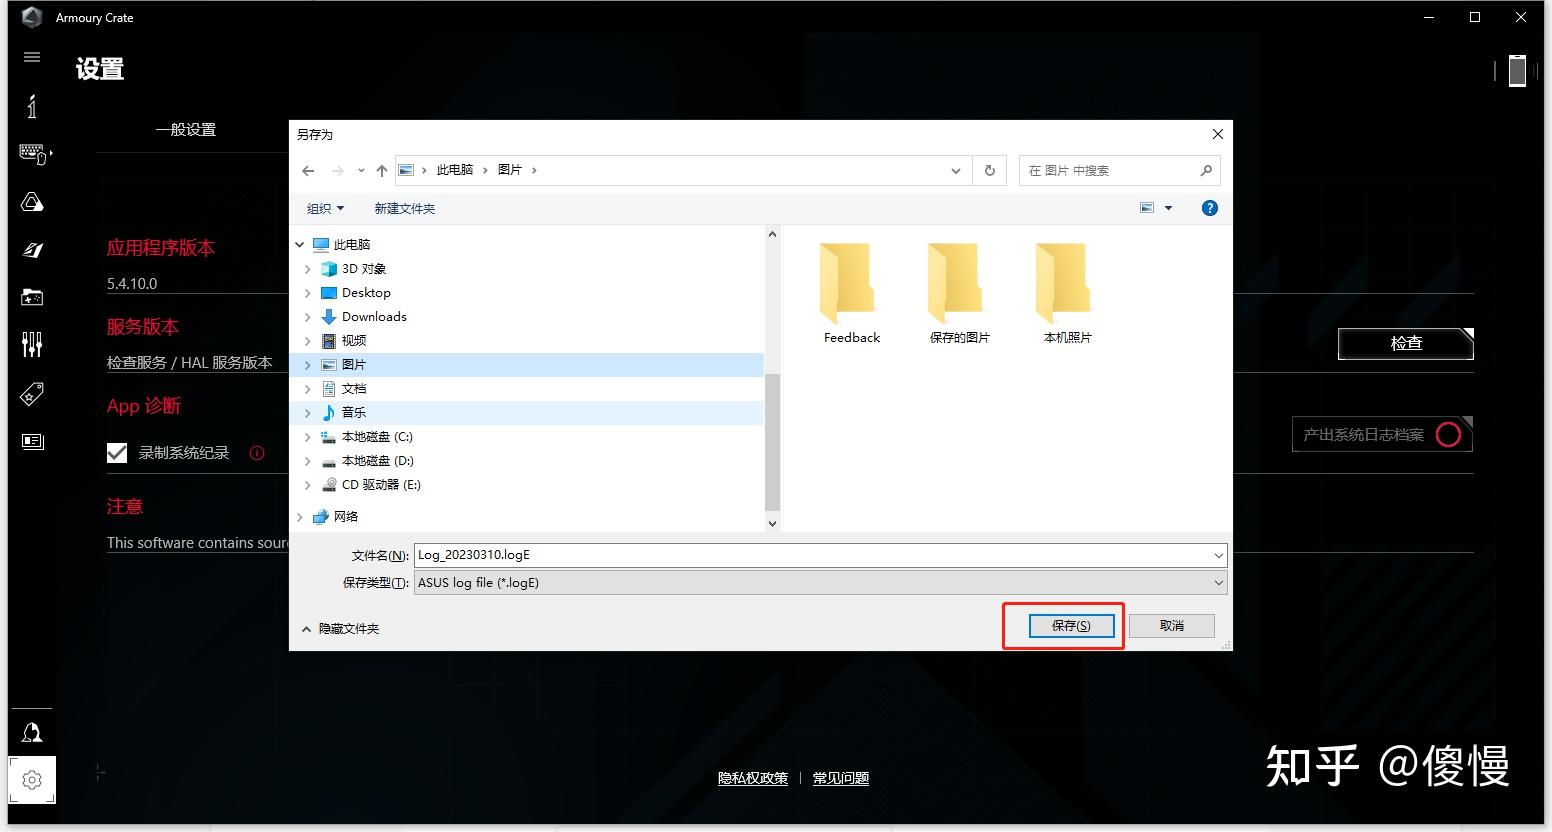1552x832 pixels.
Task: Open the News sidebar icon
Action: [x=31, y=441]
